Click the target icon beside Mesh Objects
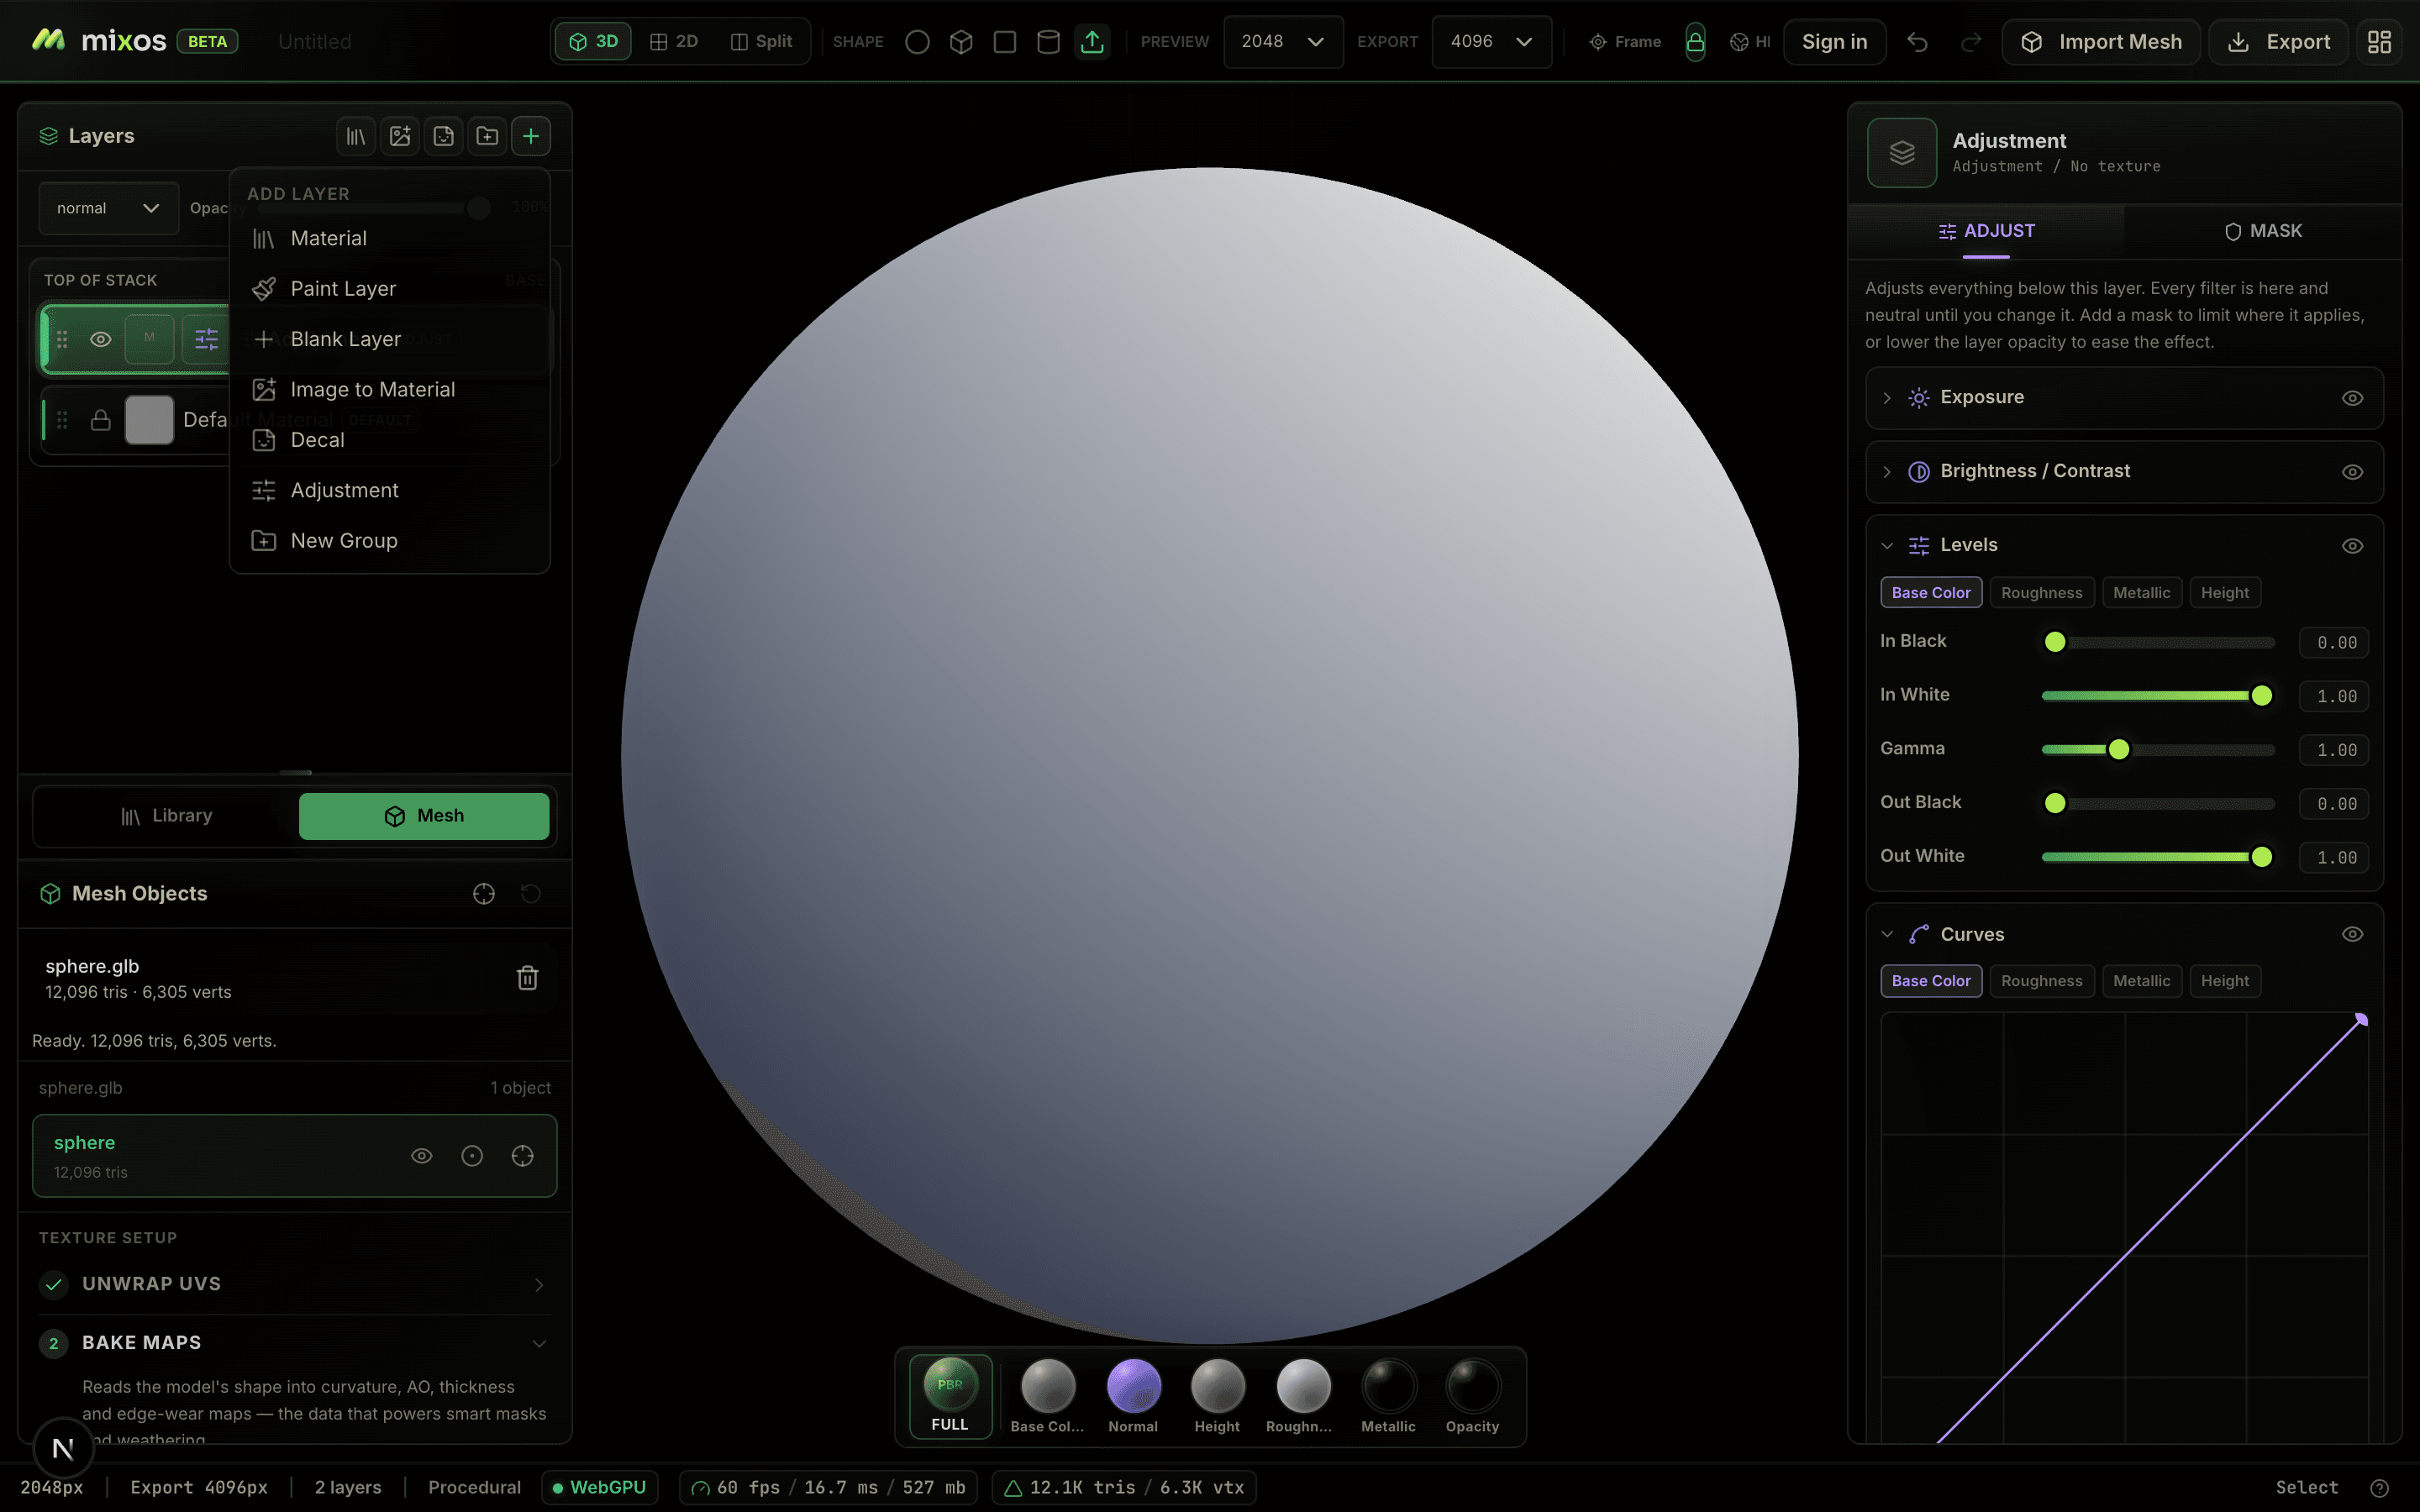Viewport: 2420px width, 1512px height. pos(484,894)
